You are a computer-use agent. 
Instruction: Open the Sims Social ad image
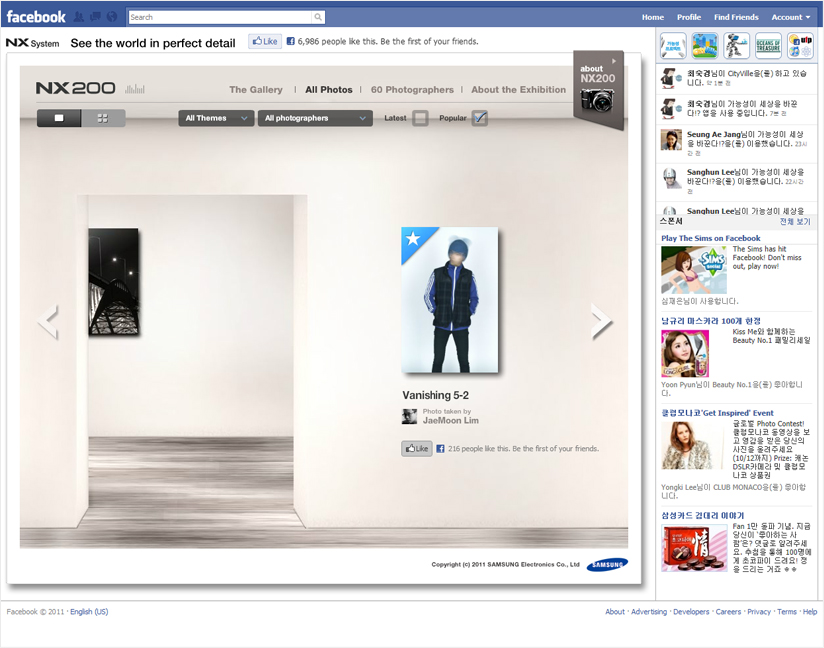tap(694, 270)
